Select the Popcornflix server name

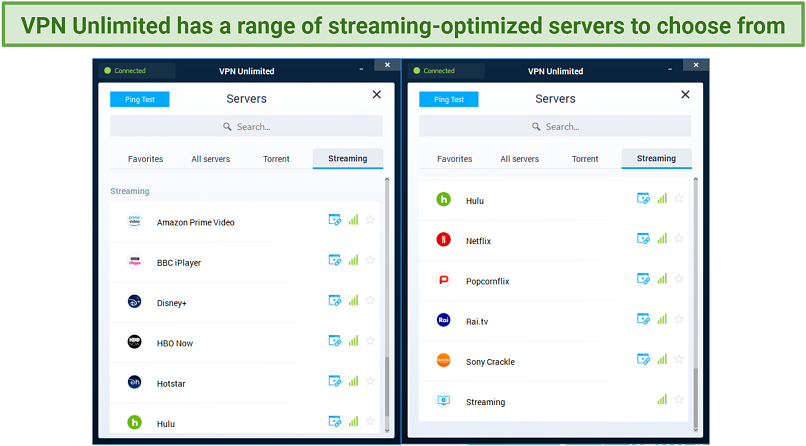pos(487,281)
